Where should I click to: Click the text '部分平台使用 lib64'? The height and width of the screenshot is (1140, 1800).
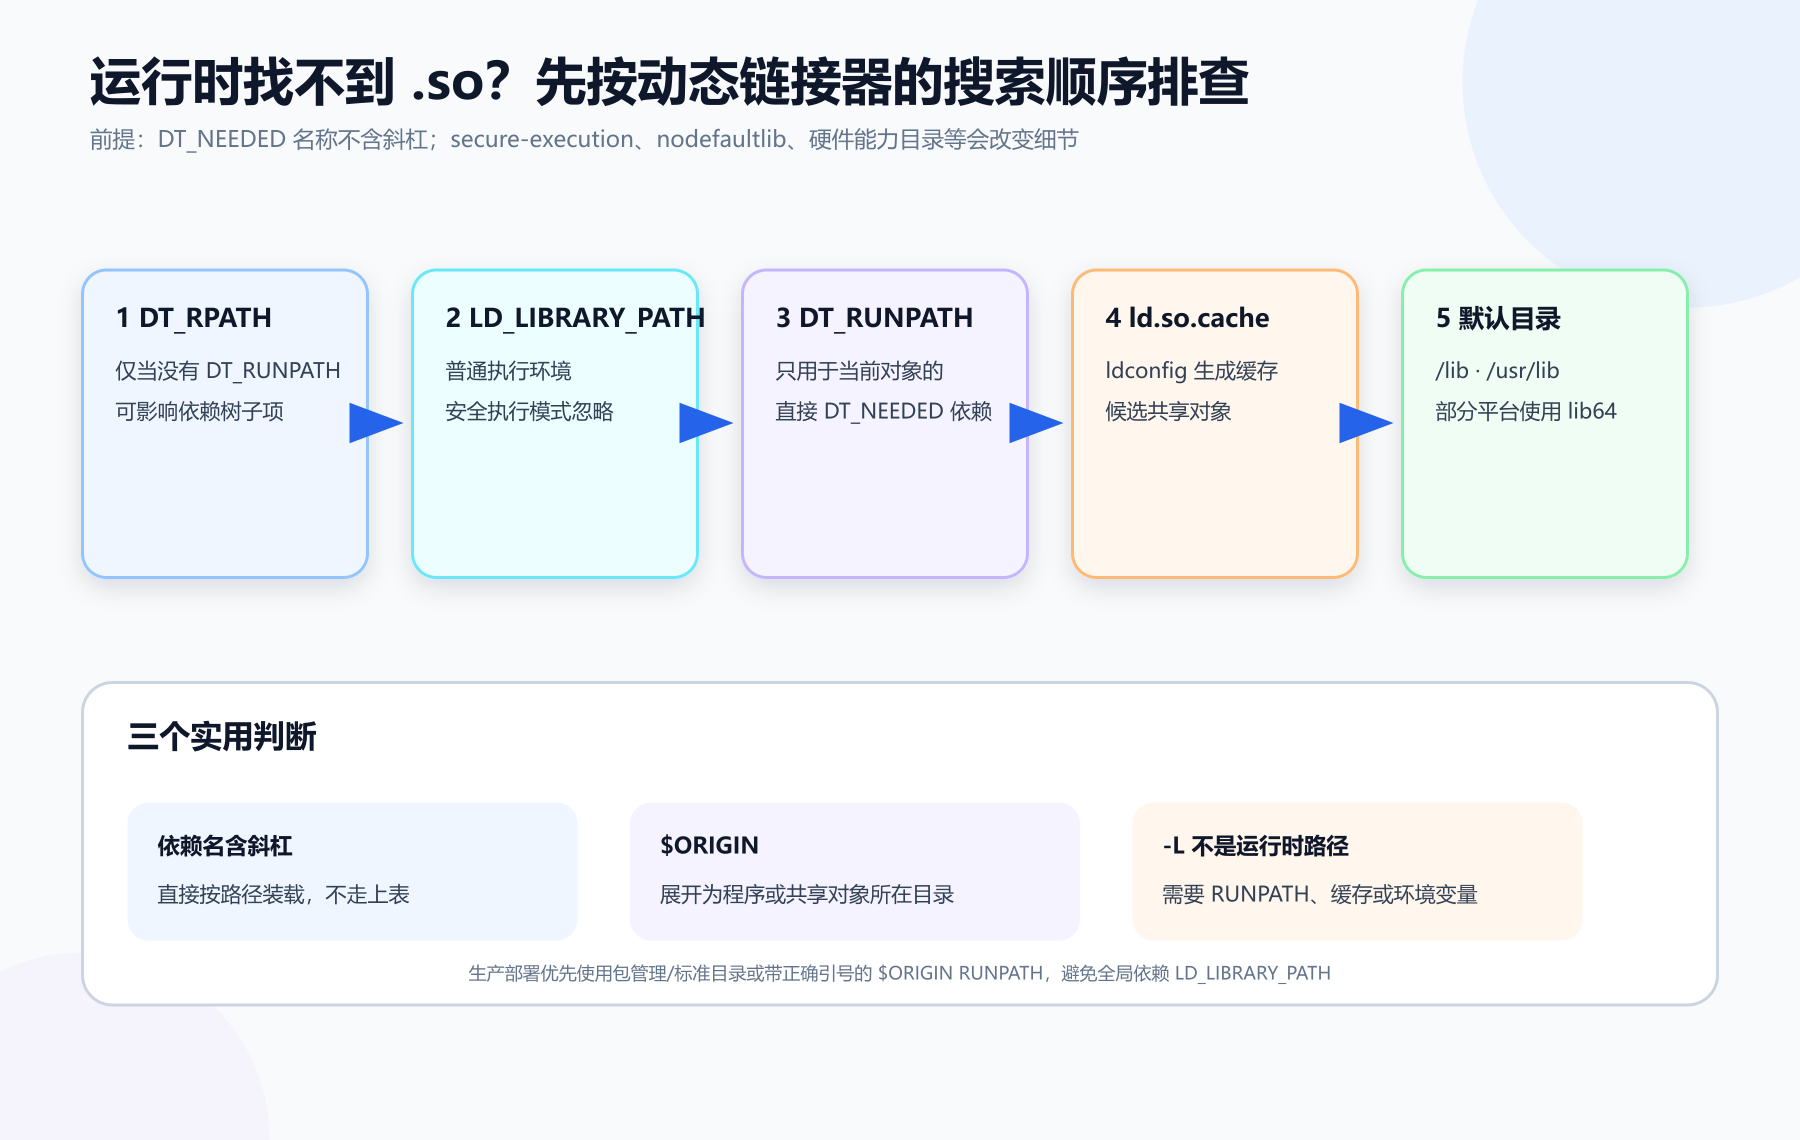point(1525,412)
